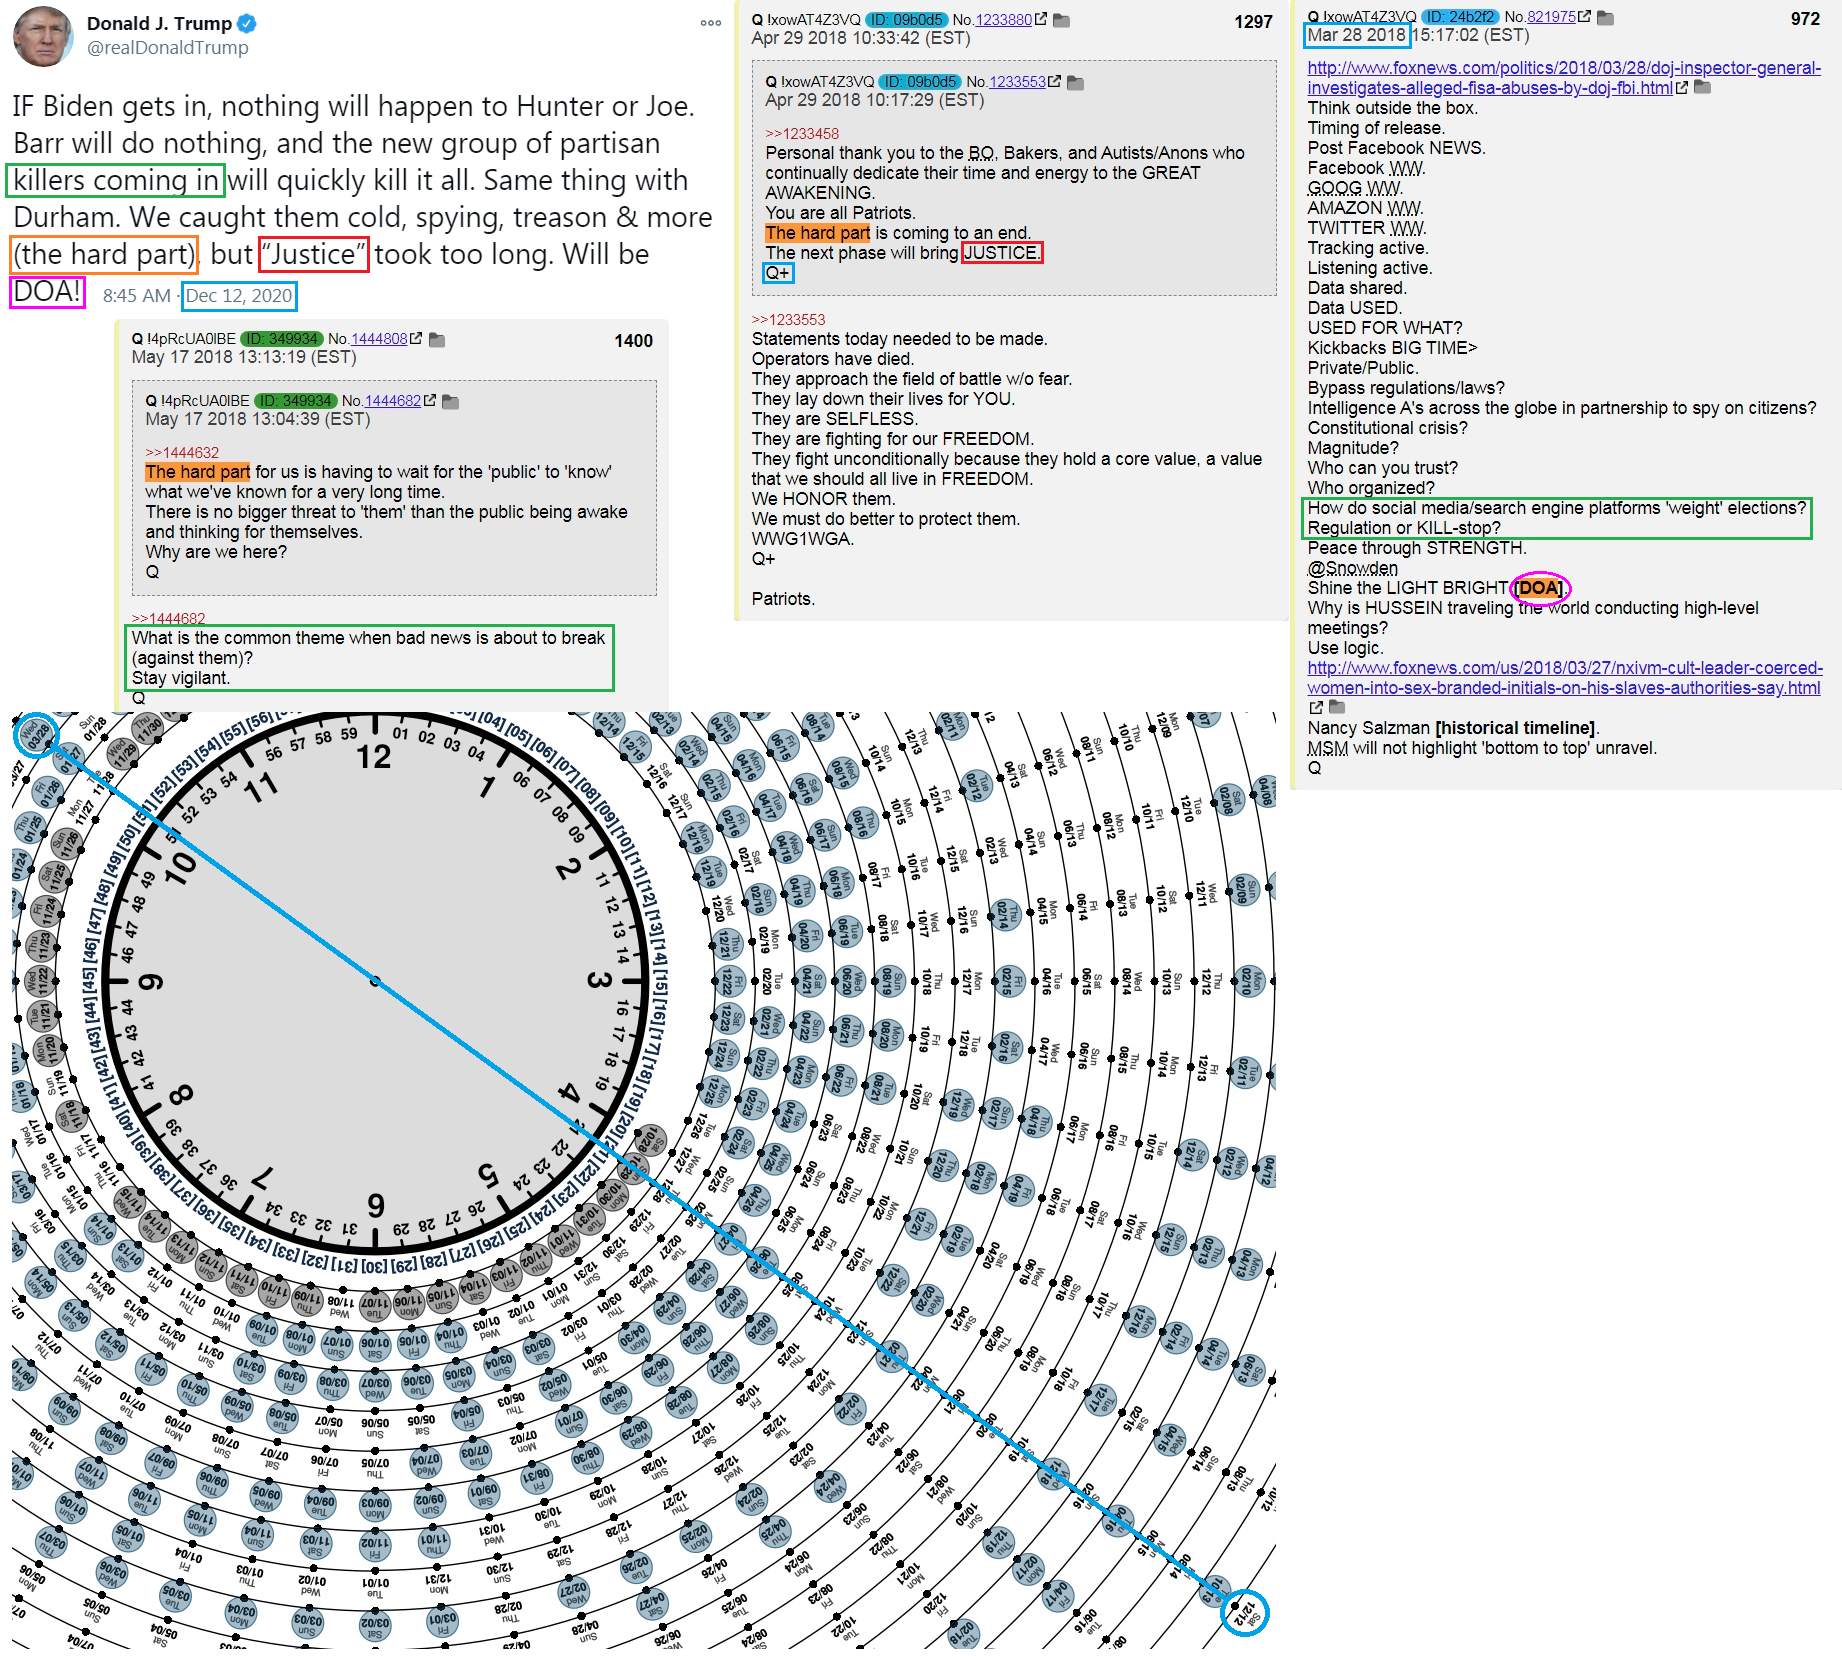Click folder icon beside No.1444682

click(451, 402)
